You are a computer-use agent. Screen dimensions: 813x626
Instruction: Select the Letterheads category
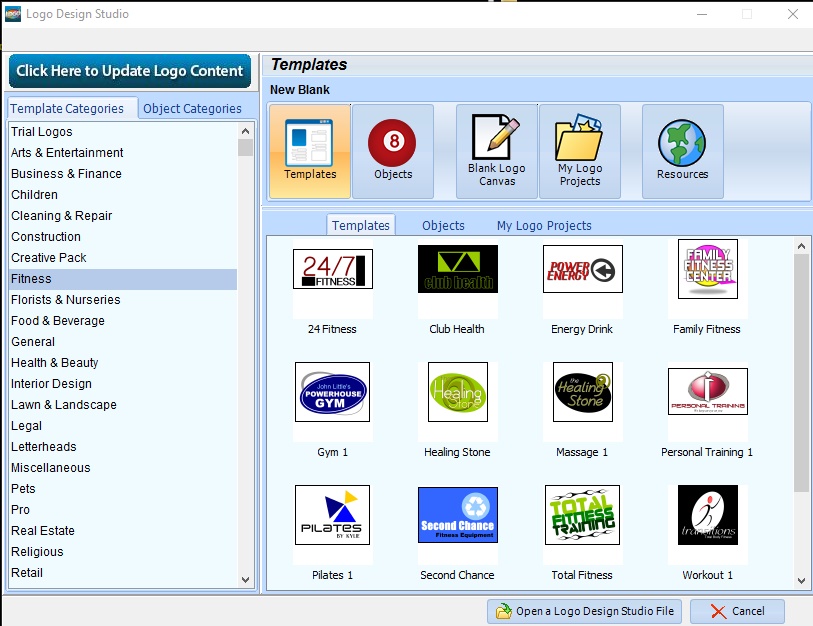[123, 447]
